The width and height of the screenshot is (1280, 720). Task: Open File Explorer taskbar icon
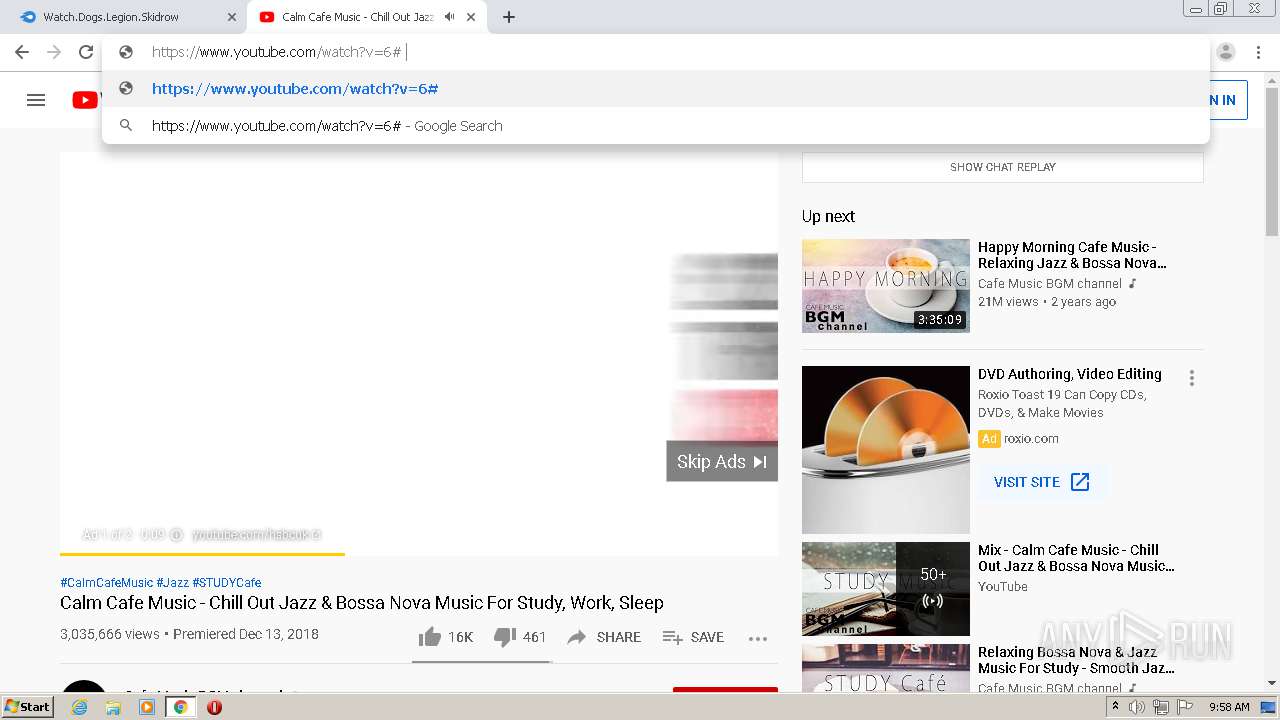click(x=113, y=707)
